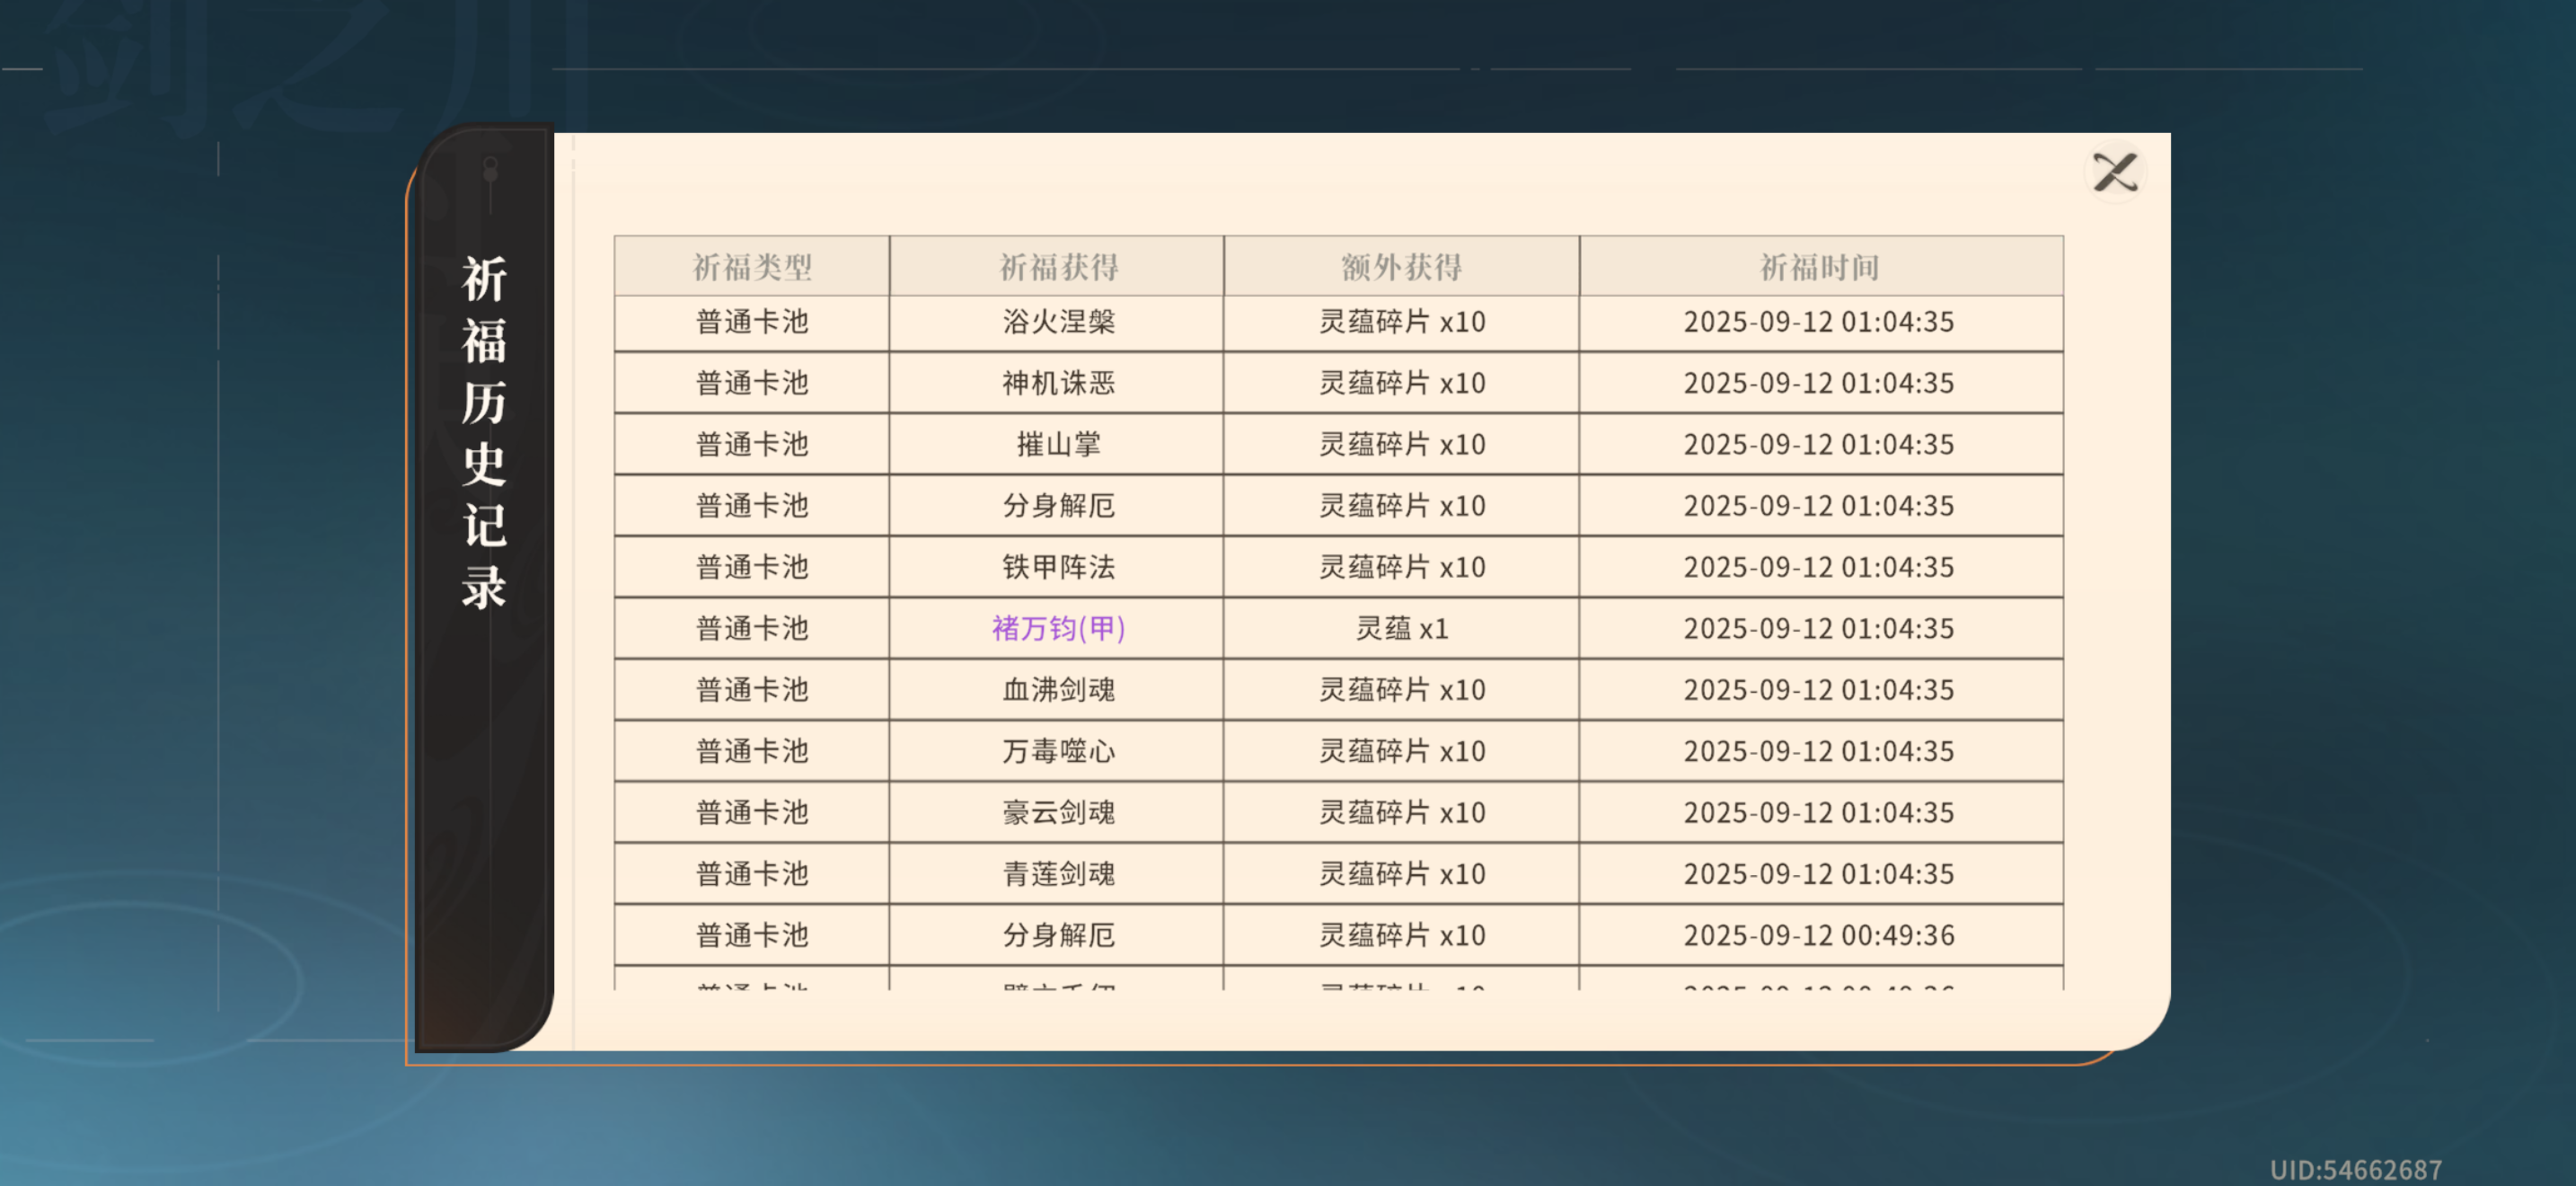
Task: Select the 血沸剑魂 result cell
Action: click(x=1058, y=690)
